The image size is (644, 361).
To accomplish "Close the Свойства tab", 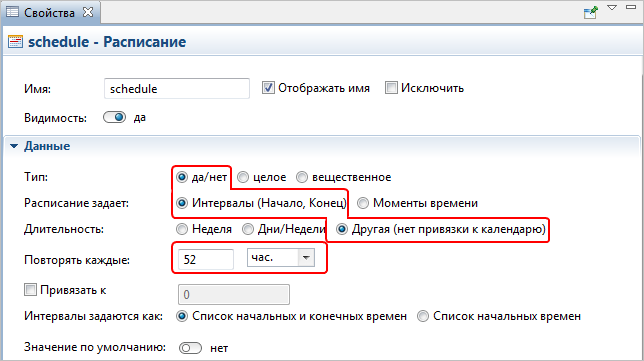I will [x=88, y=12].
